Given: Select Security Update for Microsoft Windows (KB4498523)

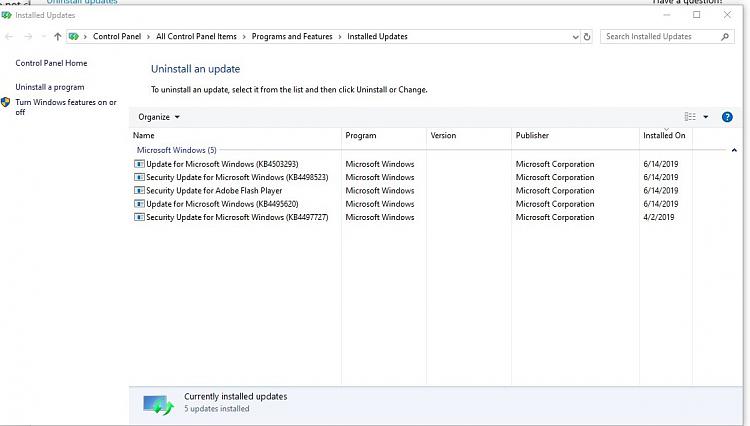Looking at the screenshot, I should (x=237, y=177).
